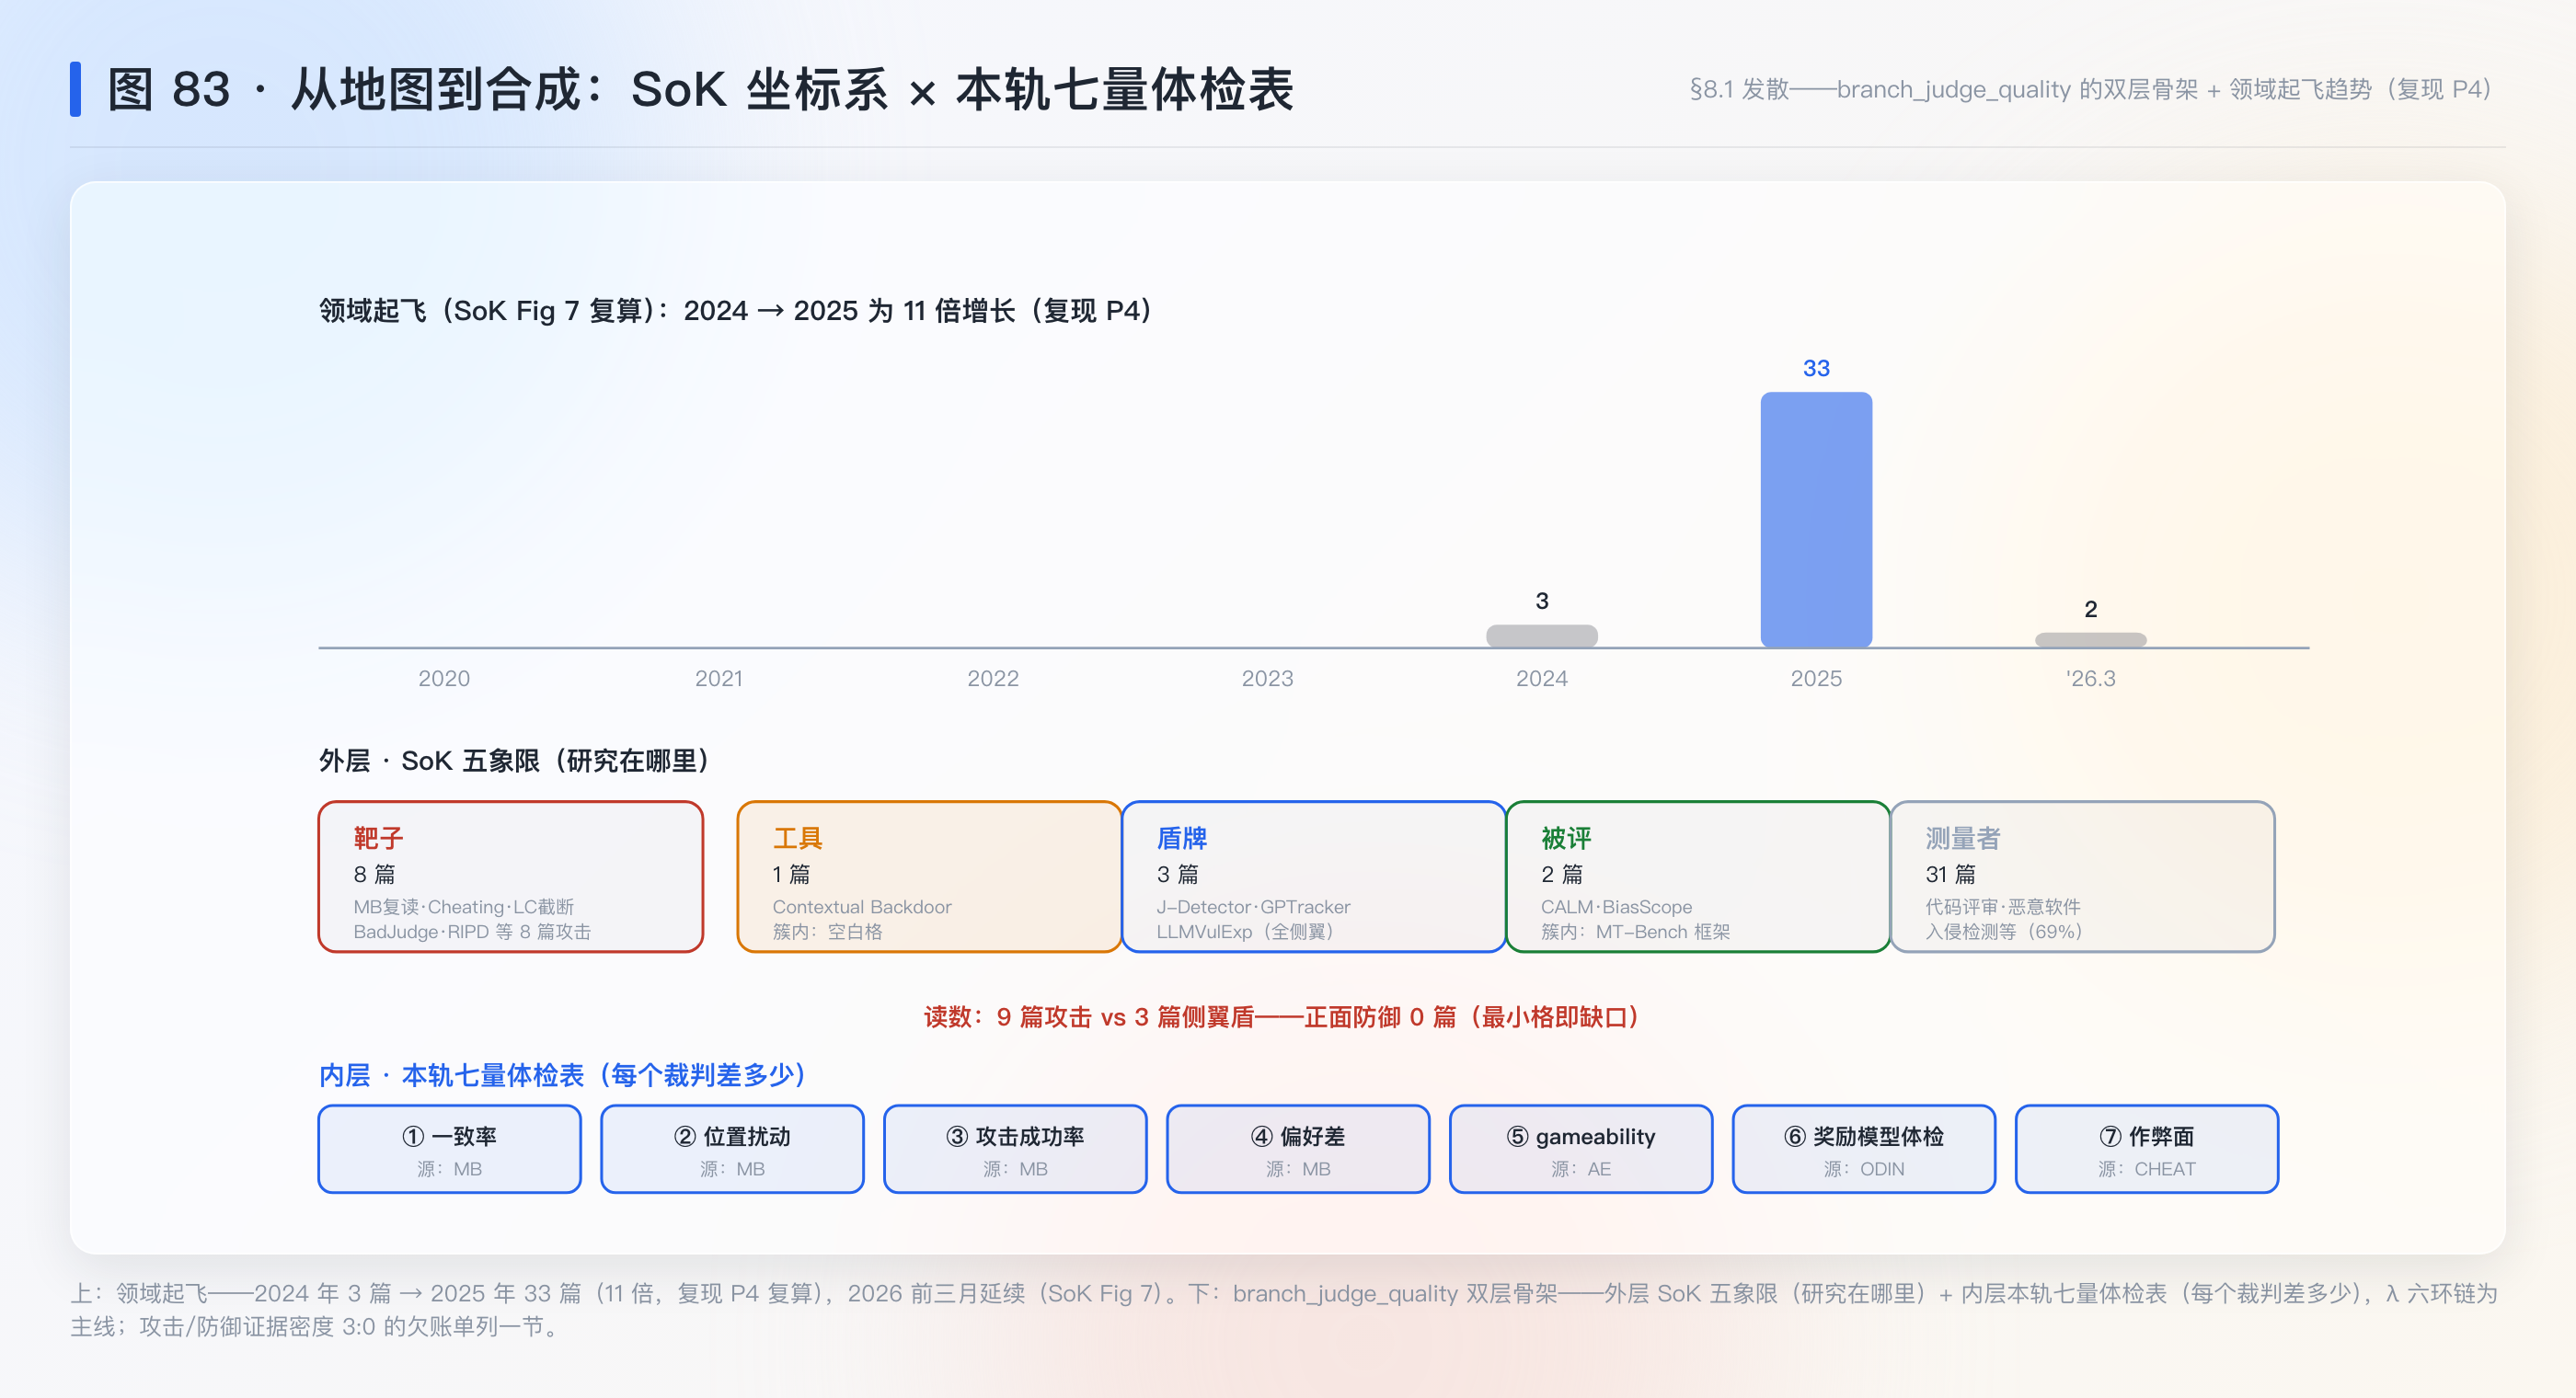Click the 2021 axis label

tap(719, 678)
